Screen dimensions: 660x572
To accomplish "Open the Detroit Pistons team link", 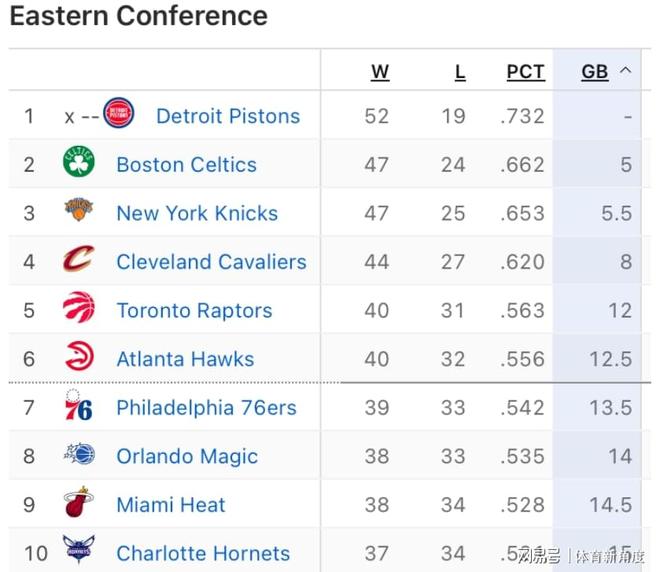I will pos(228,116).
